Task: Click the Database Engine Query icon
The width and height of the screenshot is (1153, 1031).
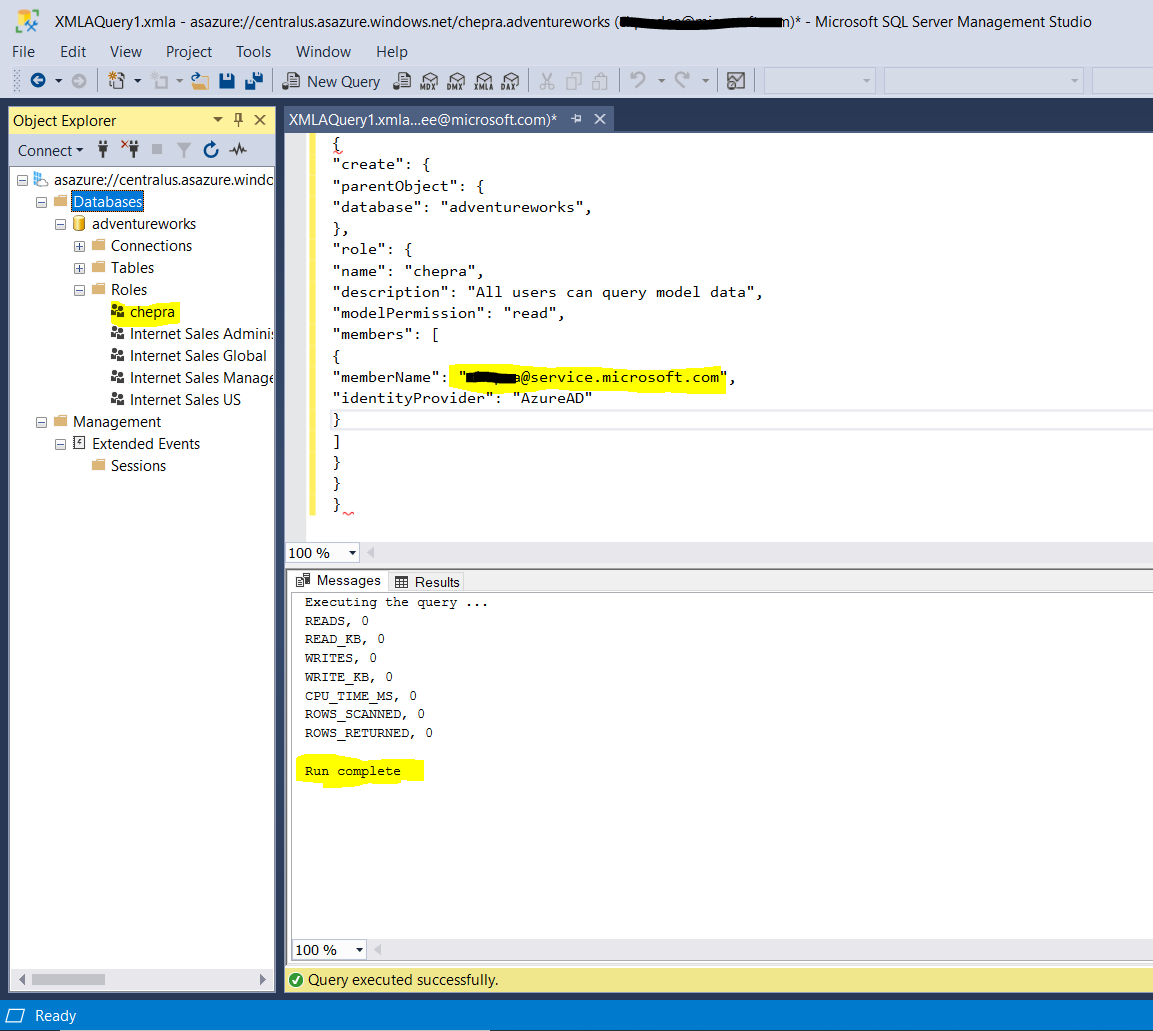Action: [x=401, y=80]
